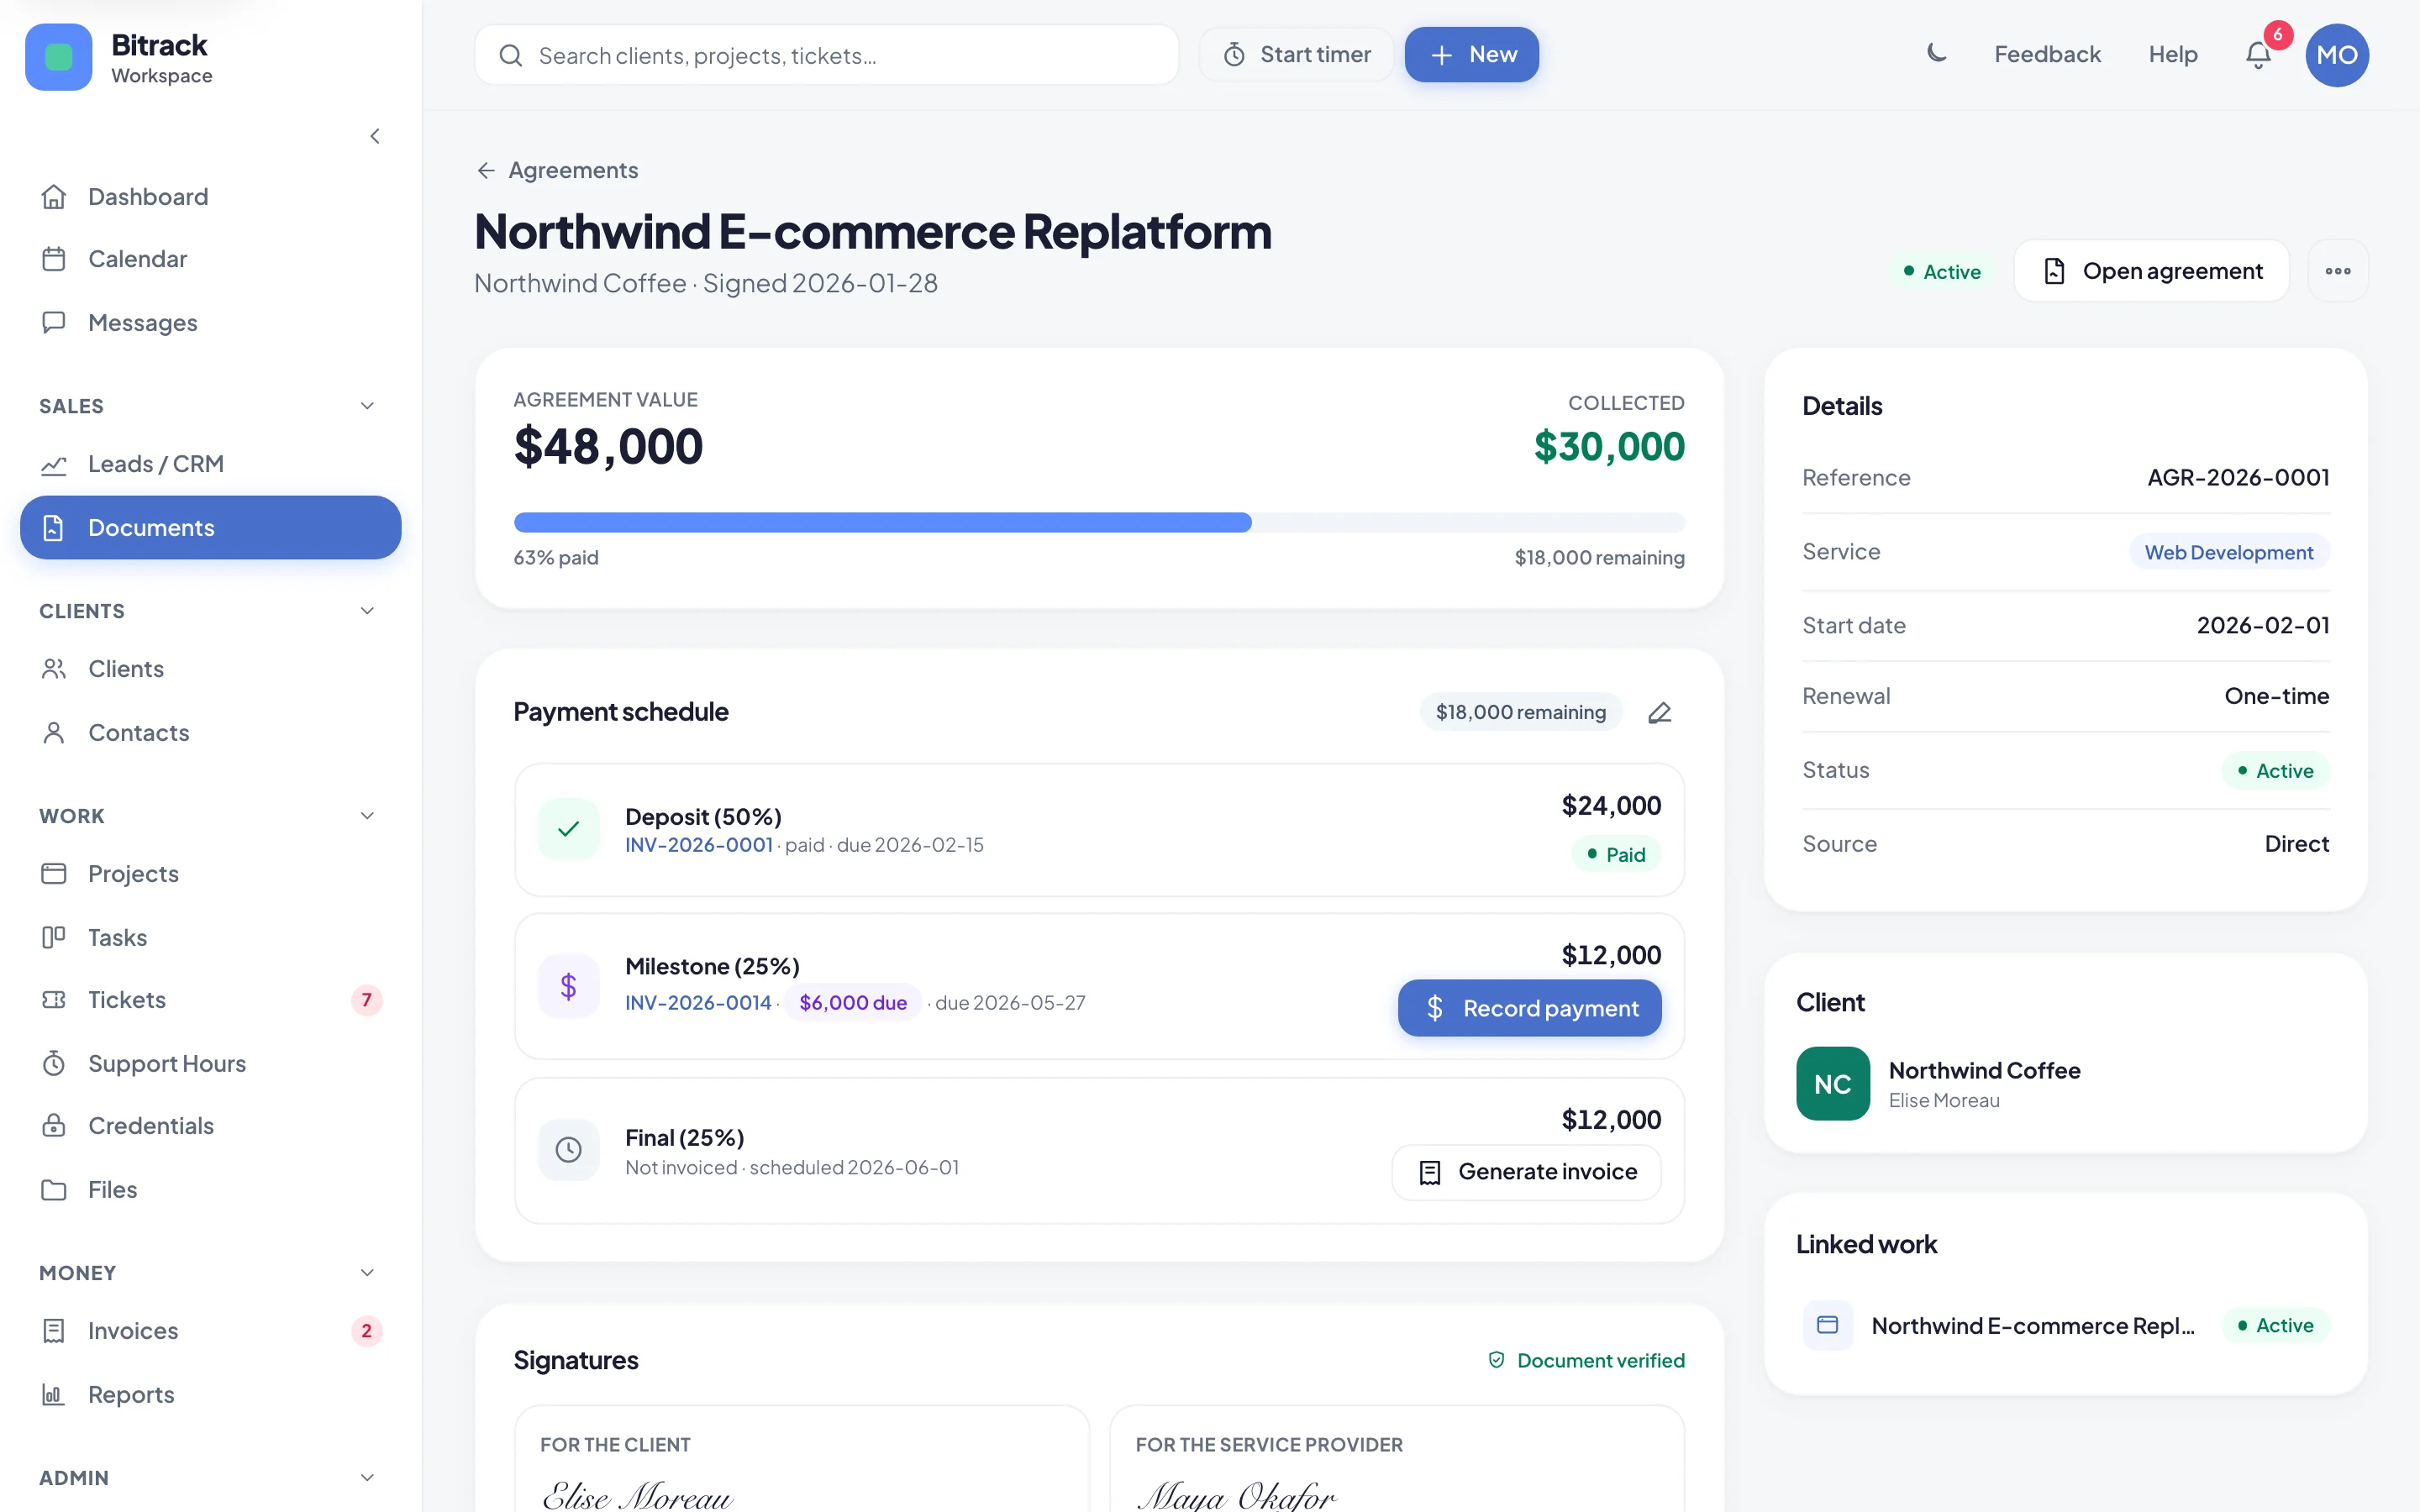
Task: Open Invoices in sidebar
Action: (x=210, y=1331)
